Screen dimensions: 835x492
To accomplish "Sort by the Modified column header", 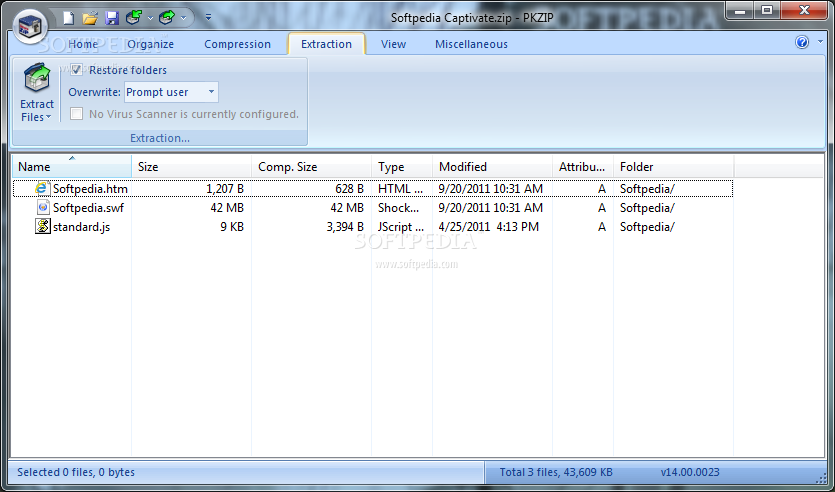I will click(493, 167).
